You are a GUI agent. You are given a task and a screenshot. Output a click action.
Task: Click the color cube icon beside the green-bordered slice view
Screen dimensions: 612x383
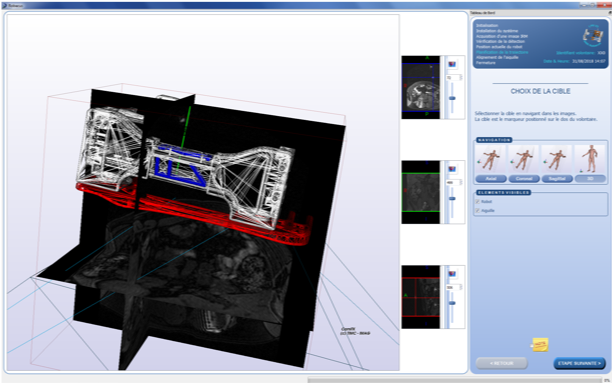(x=452, y=169)
